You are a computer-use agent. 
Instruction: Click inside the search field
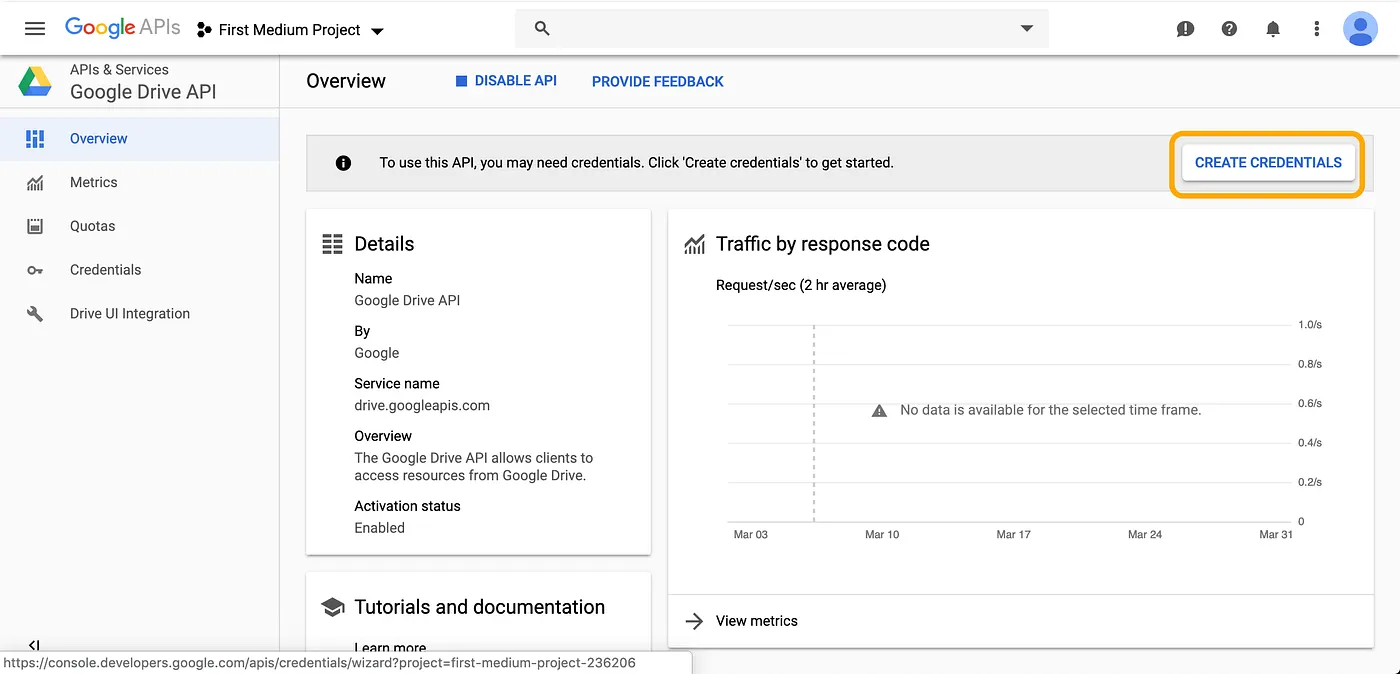(780, 29)
